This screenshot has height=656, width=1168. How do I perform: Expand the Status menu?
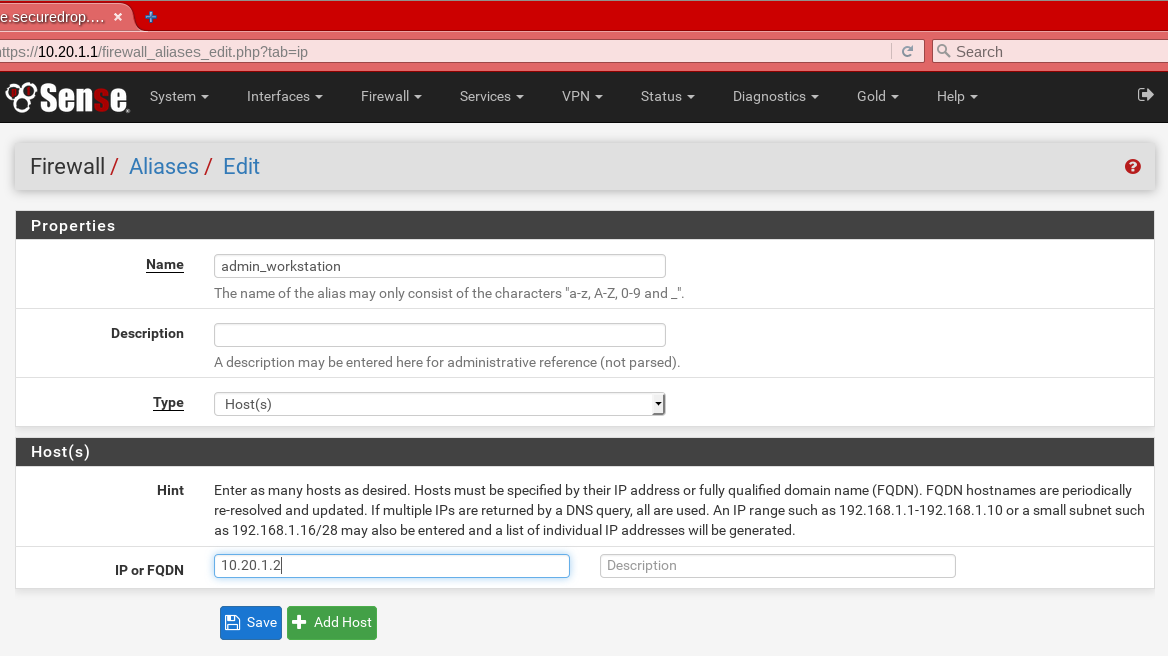pyautogui.click(x=667, y=96)
